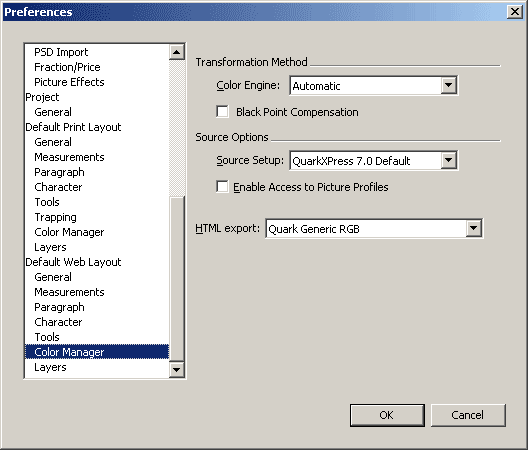Click the list scroll up arrow
528x450 pixels.
click(176, 52)
